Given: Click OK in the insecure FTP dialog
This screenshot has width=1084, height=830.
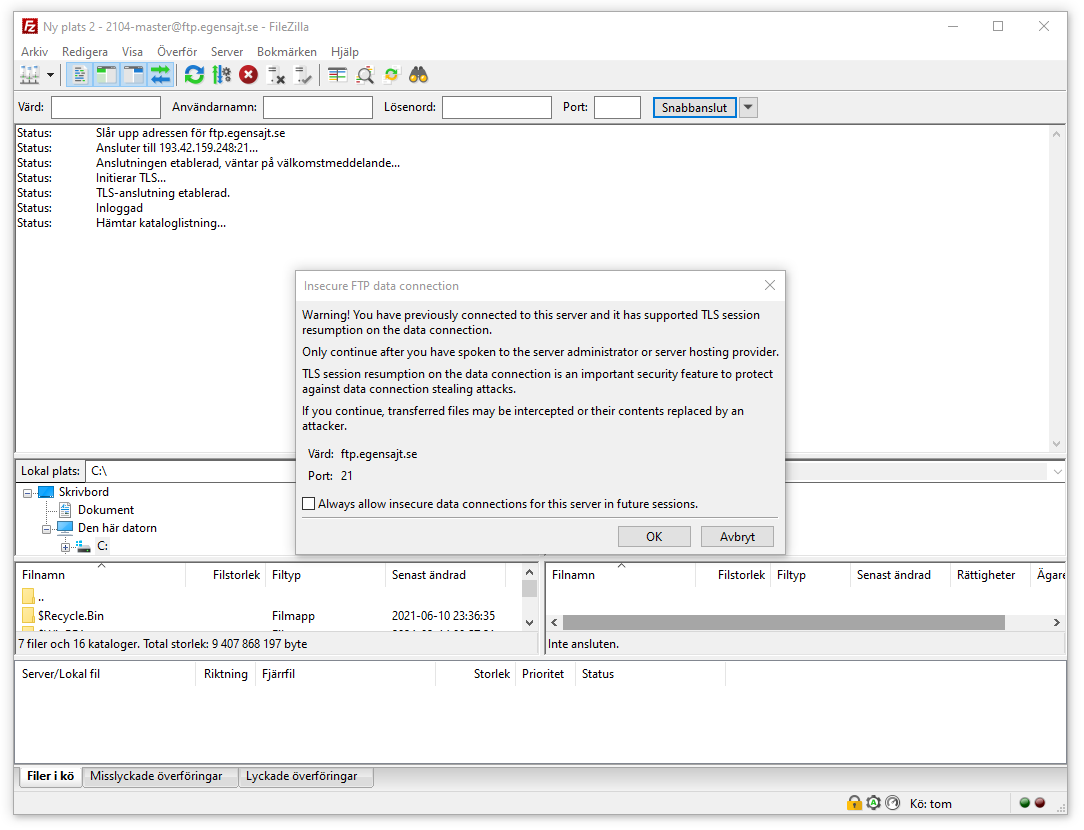Looking at the screenshot, I should (x=654, y=537).
